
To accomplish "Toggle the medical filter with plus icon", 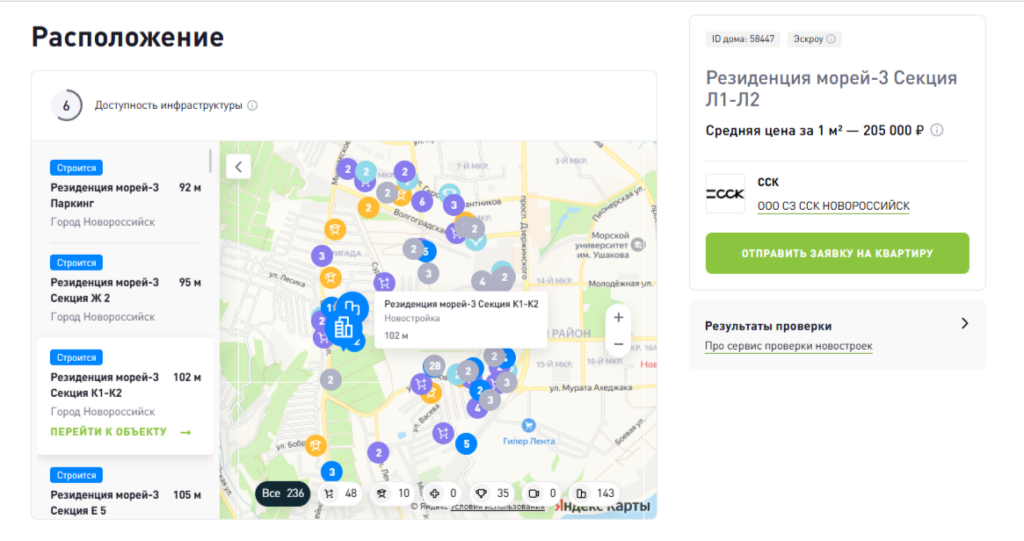I will coord(443,494).
